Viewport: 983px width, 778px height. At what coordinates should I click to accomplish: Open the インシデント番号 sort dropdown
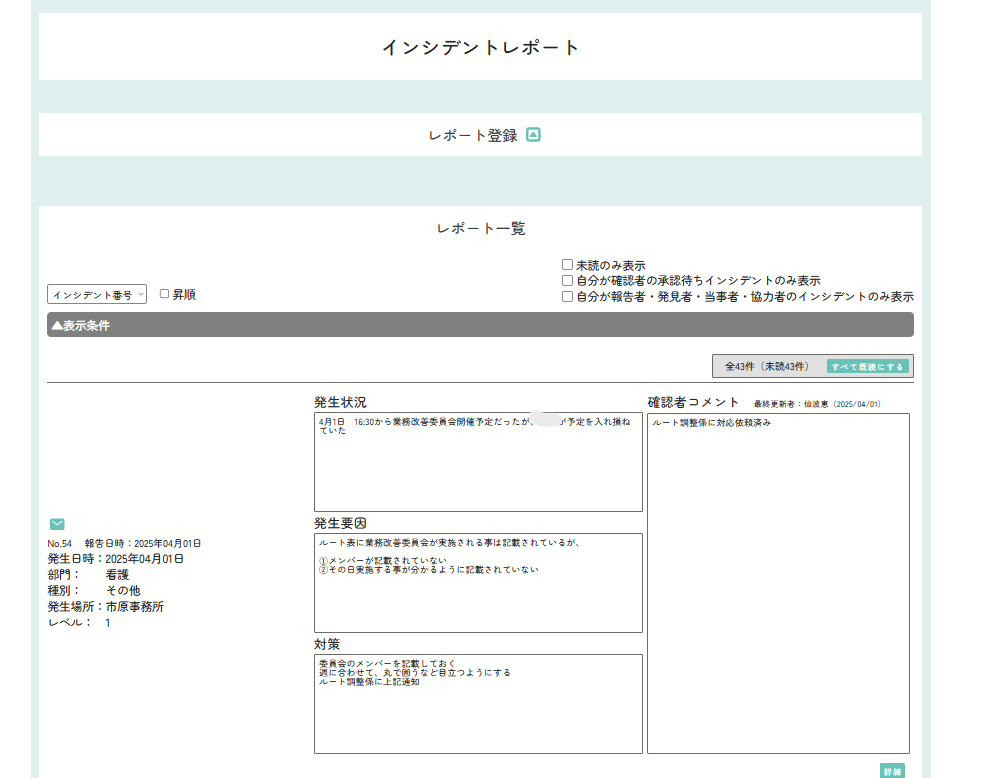(97, 294)
